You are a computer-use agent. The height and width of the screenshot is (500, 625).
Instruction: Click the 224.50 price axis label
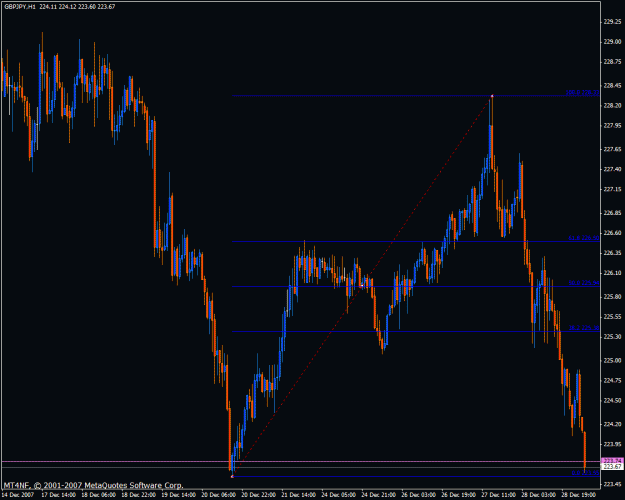tap(612, 400)
